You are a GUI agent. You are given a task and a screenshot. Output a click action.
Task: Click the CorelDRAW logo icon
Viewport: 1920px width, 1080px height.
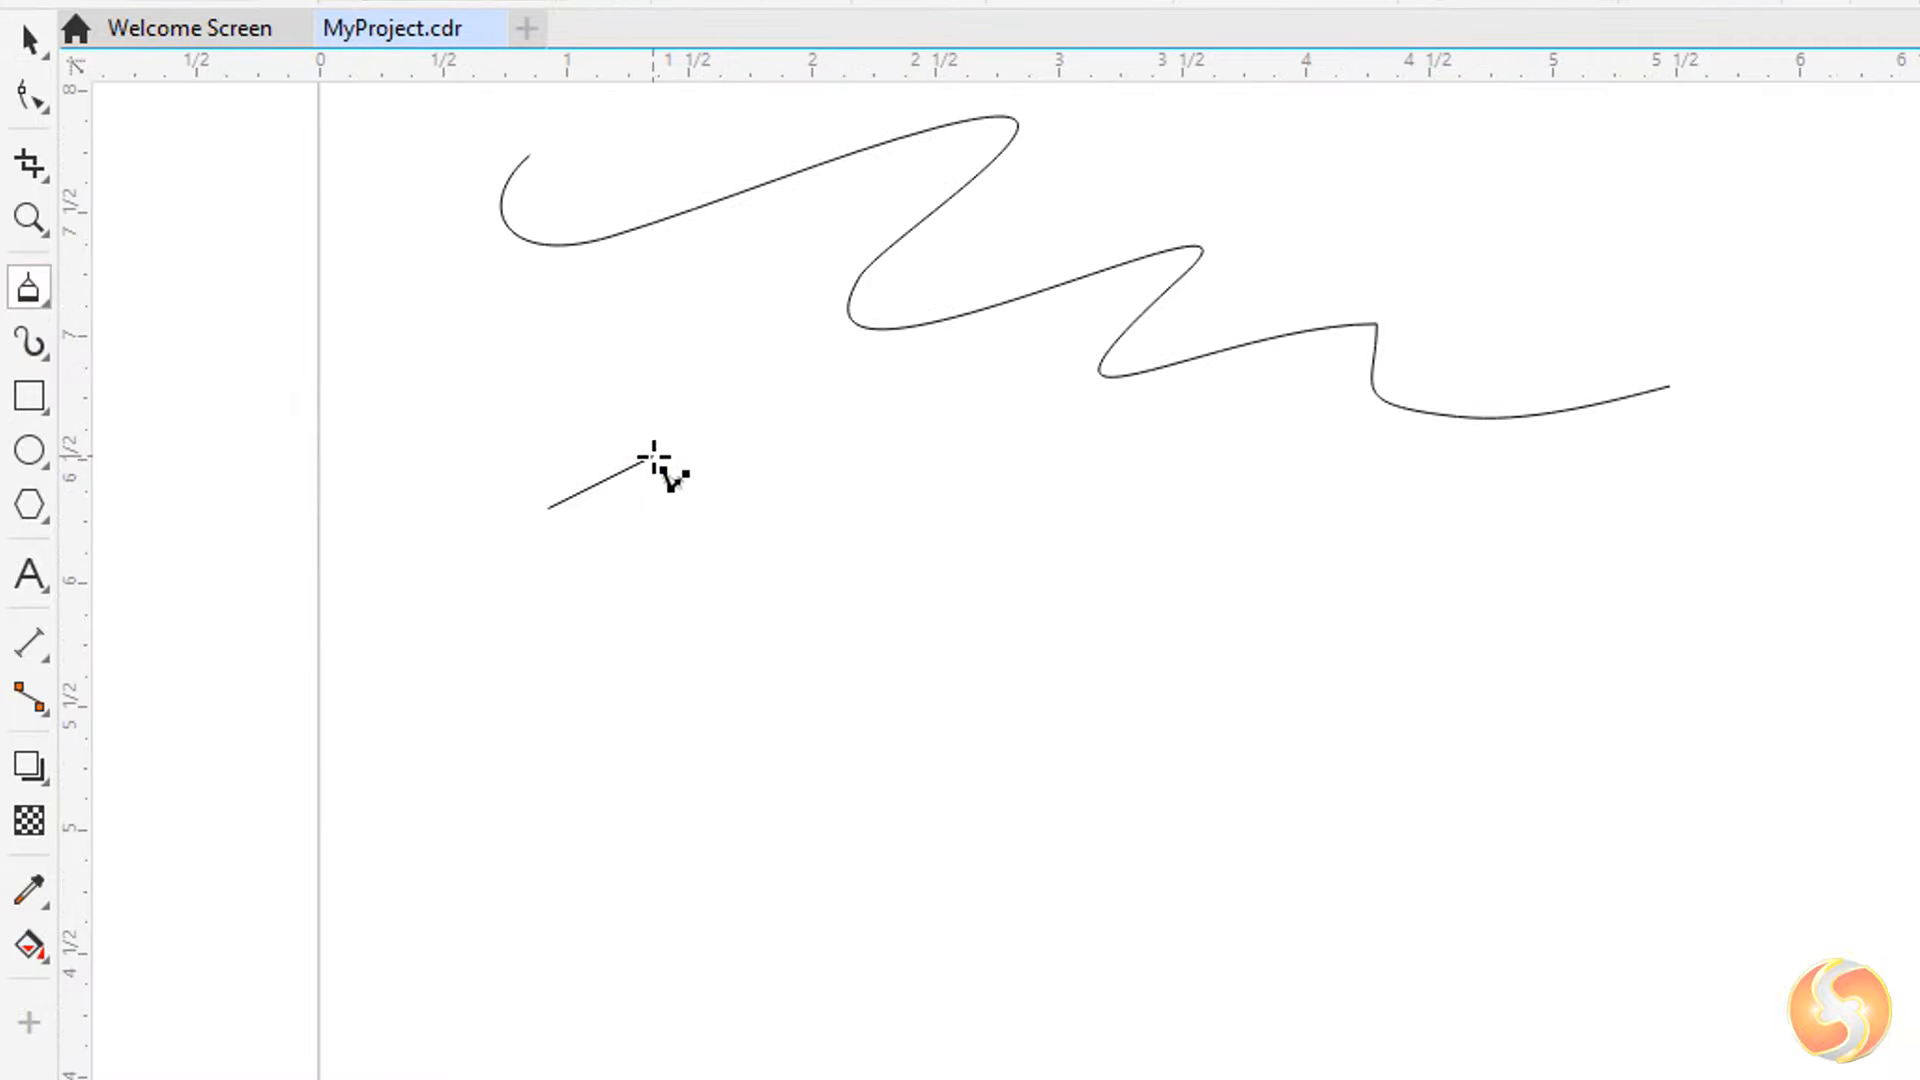coord(1840,1009)
